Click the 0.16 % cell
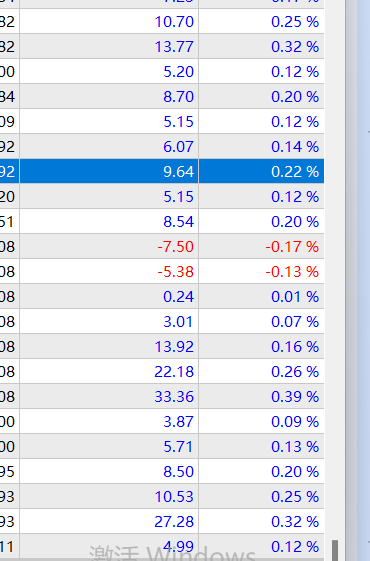 click(295, 347)
